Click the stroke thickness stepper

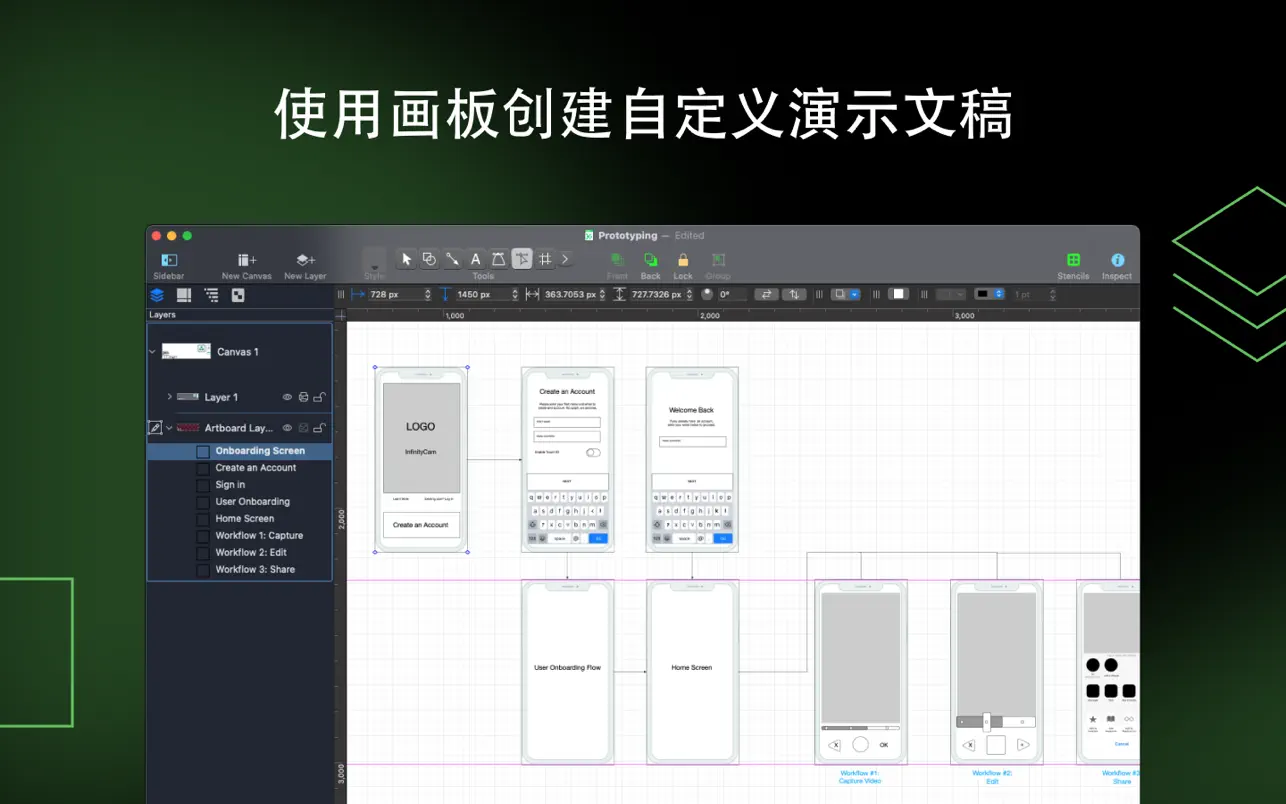point(1053,295)
